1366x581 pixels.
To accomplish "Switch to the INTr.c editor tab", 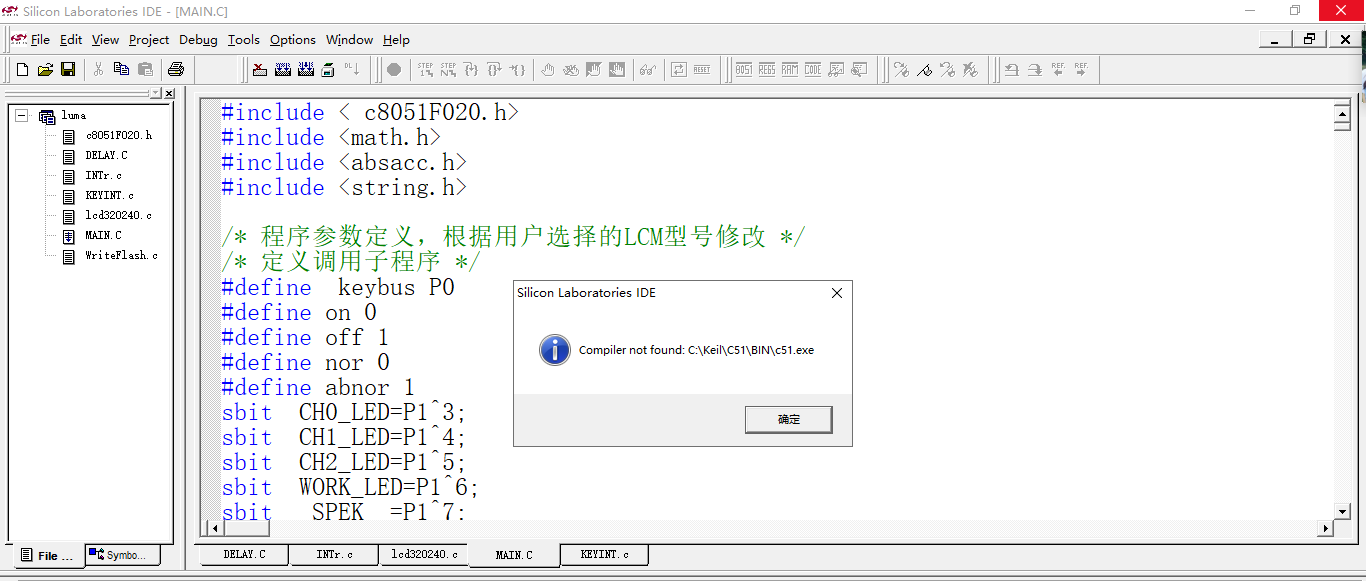I will pos(334,554).
